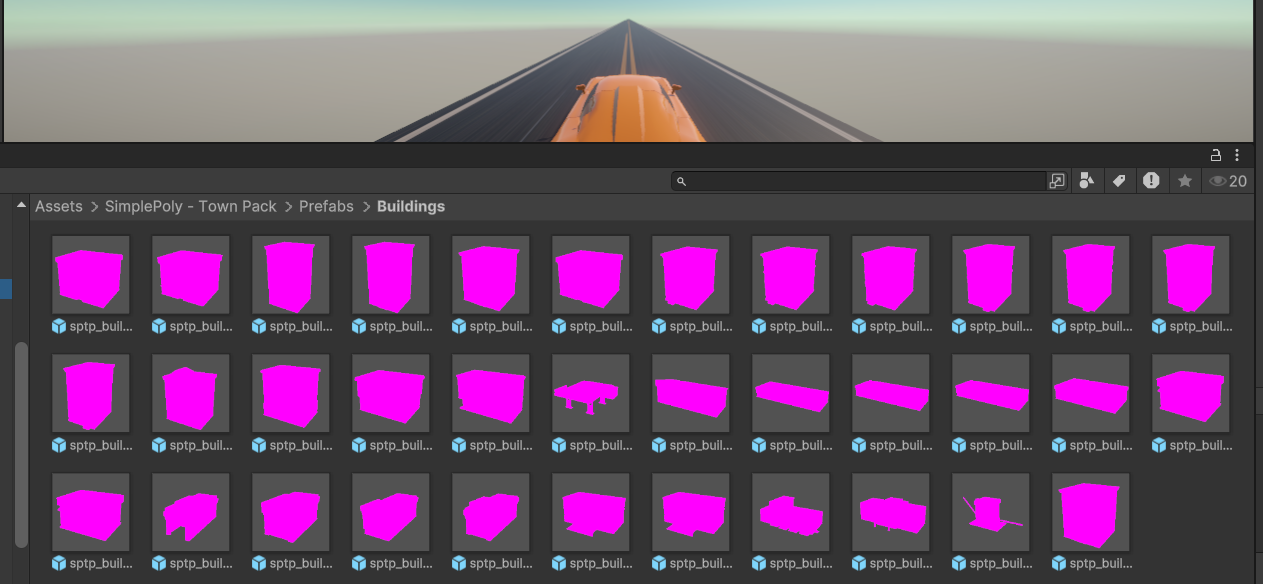This screenshot has height=584, width=1263.
Task: Open the Search by Type filter
Action: 1087,181
